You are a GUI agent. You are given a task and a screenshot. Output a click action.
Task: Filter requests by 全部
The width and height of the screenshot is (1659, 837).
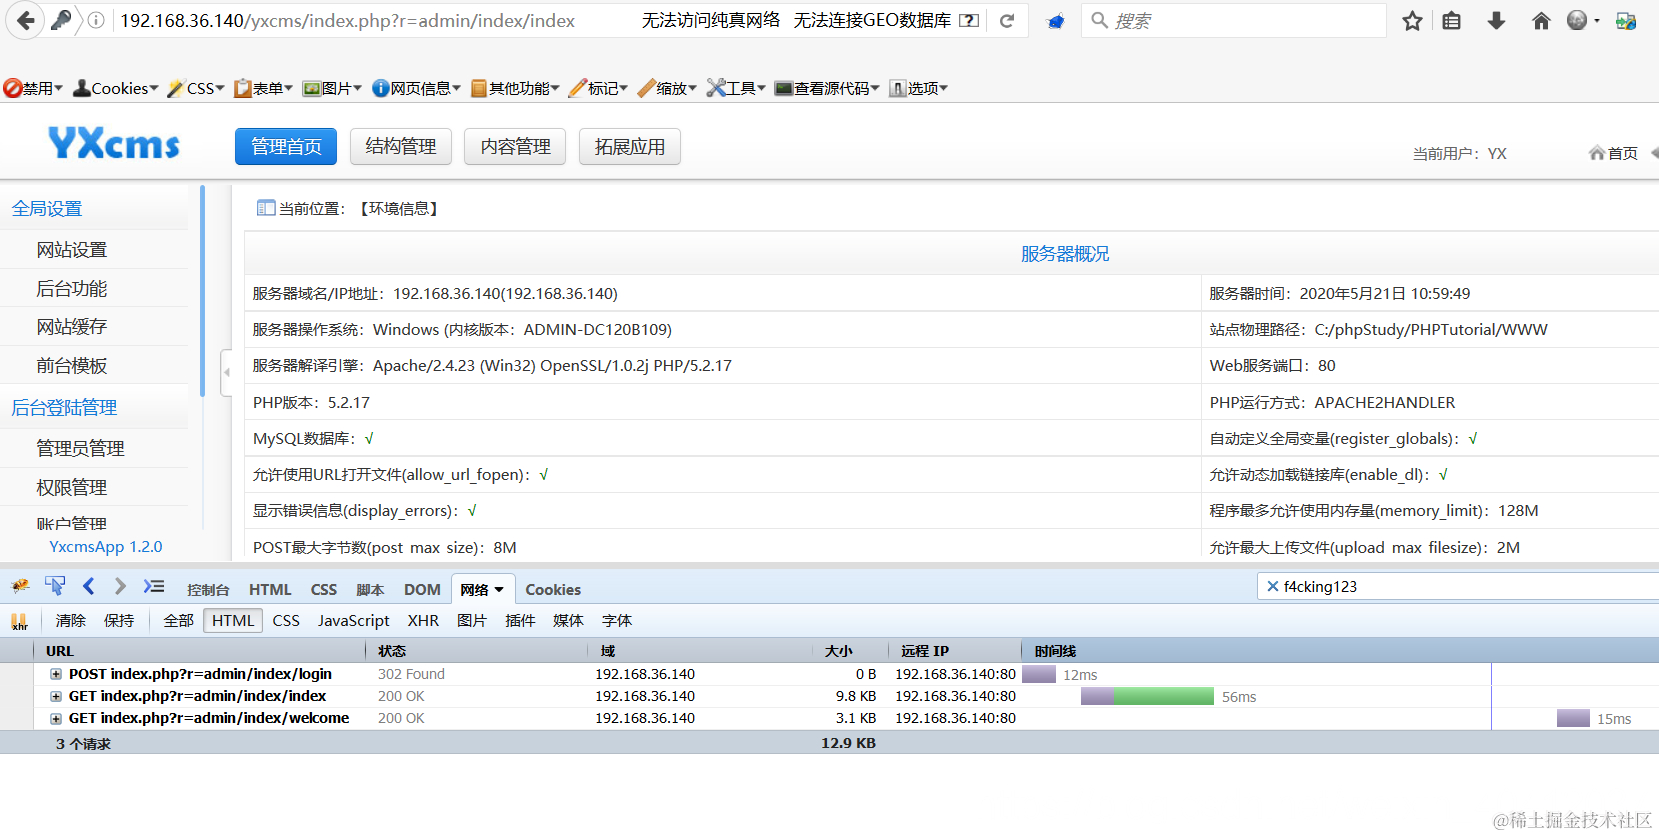coord(179,621)
